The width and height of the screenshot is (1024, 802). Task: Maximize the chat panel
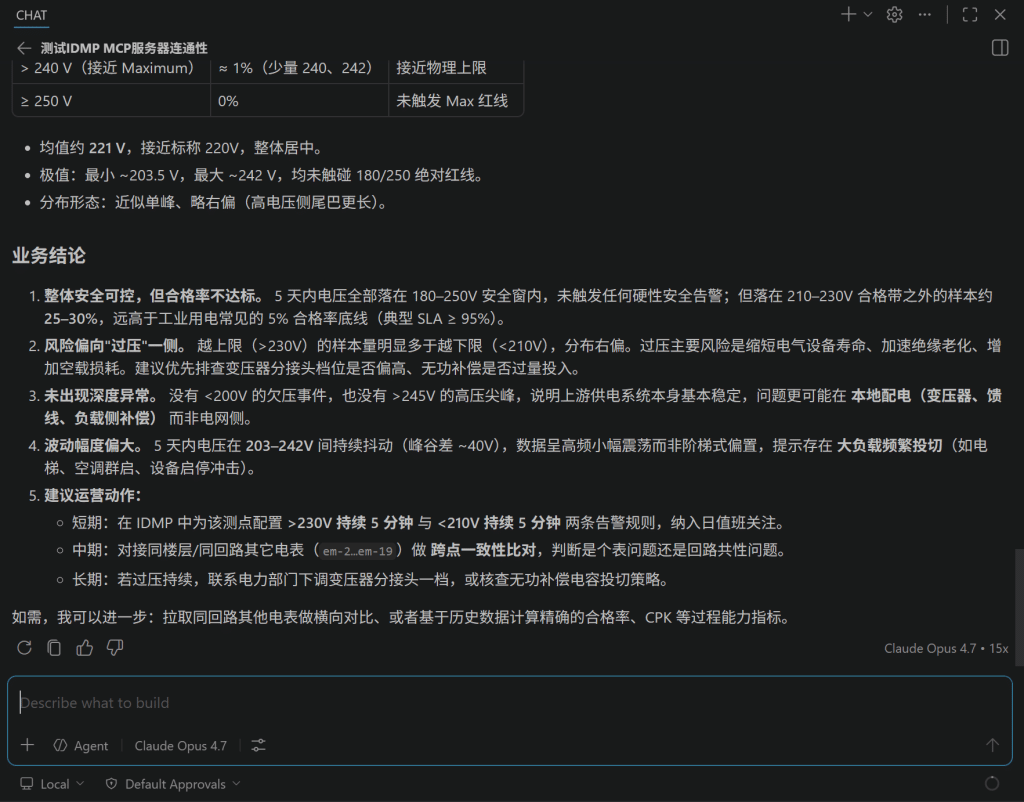[970, 14]
